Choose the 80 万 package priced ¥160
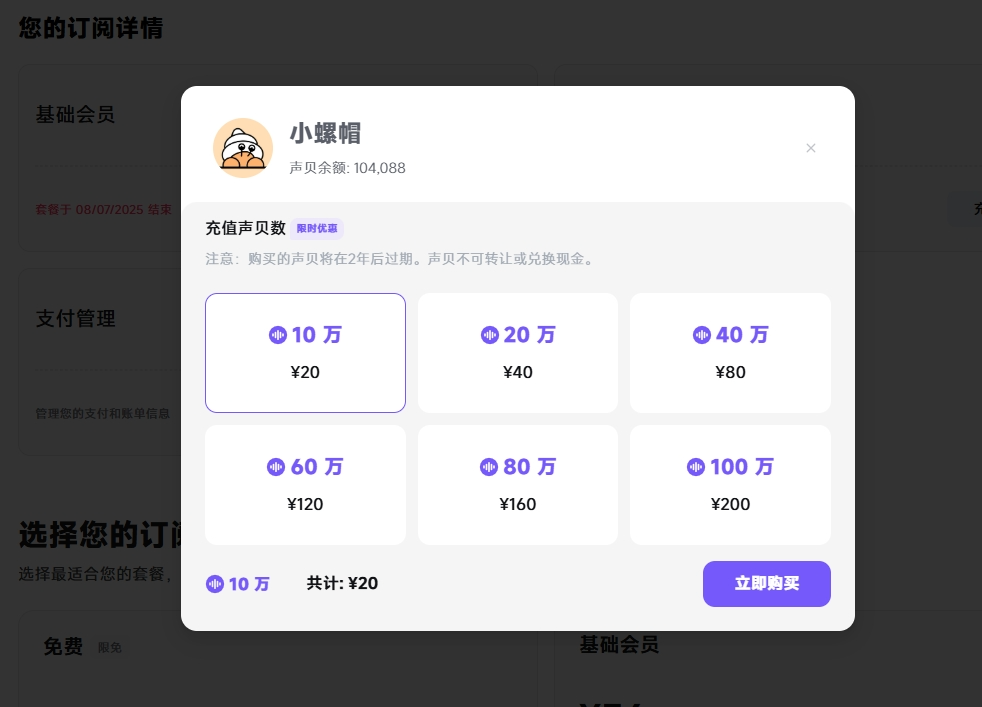The width and height of the screenshot is (982, 707). (518, 485)
